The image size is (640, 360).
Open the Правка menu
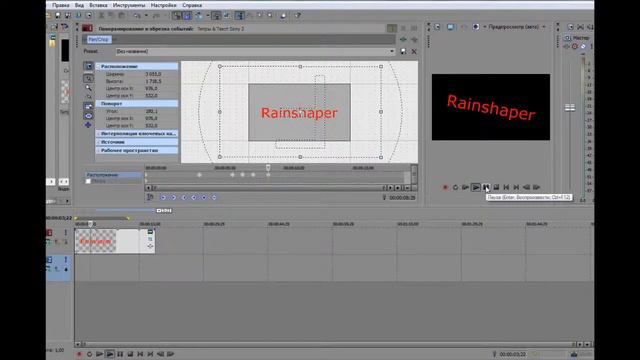pos(61,5)
